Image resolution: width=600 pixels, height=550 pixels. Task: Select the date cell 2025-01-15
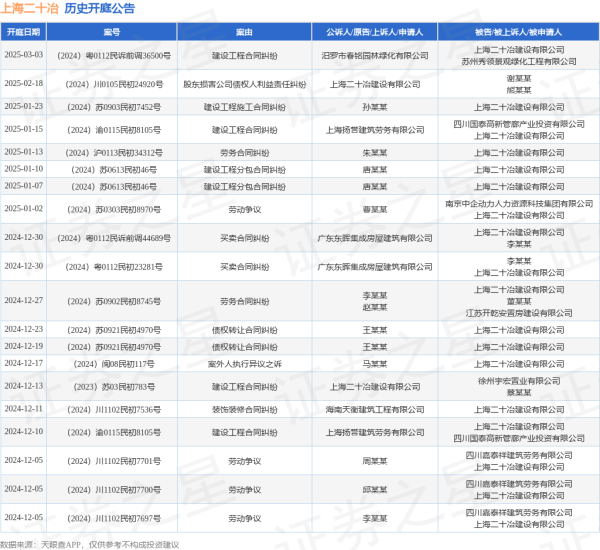coord(23,129)
